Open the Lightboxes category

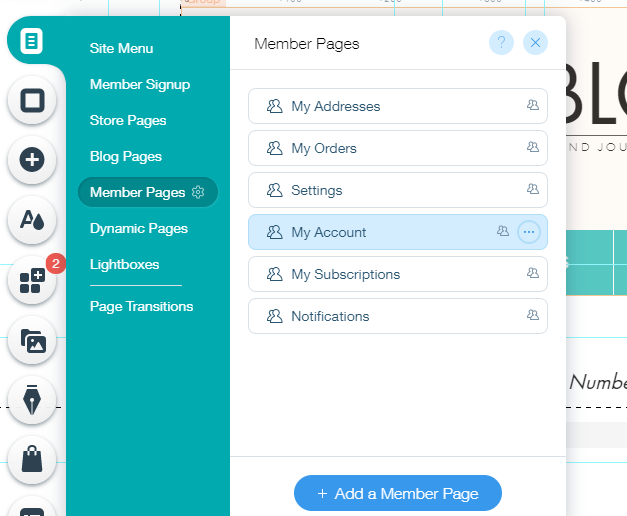[124, 264]
